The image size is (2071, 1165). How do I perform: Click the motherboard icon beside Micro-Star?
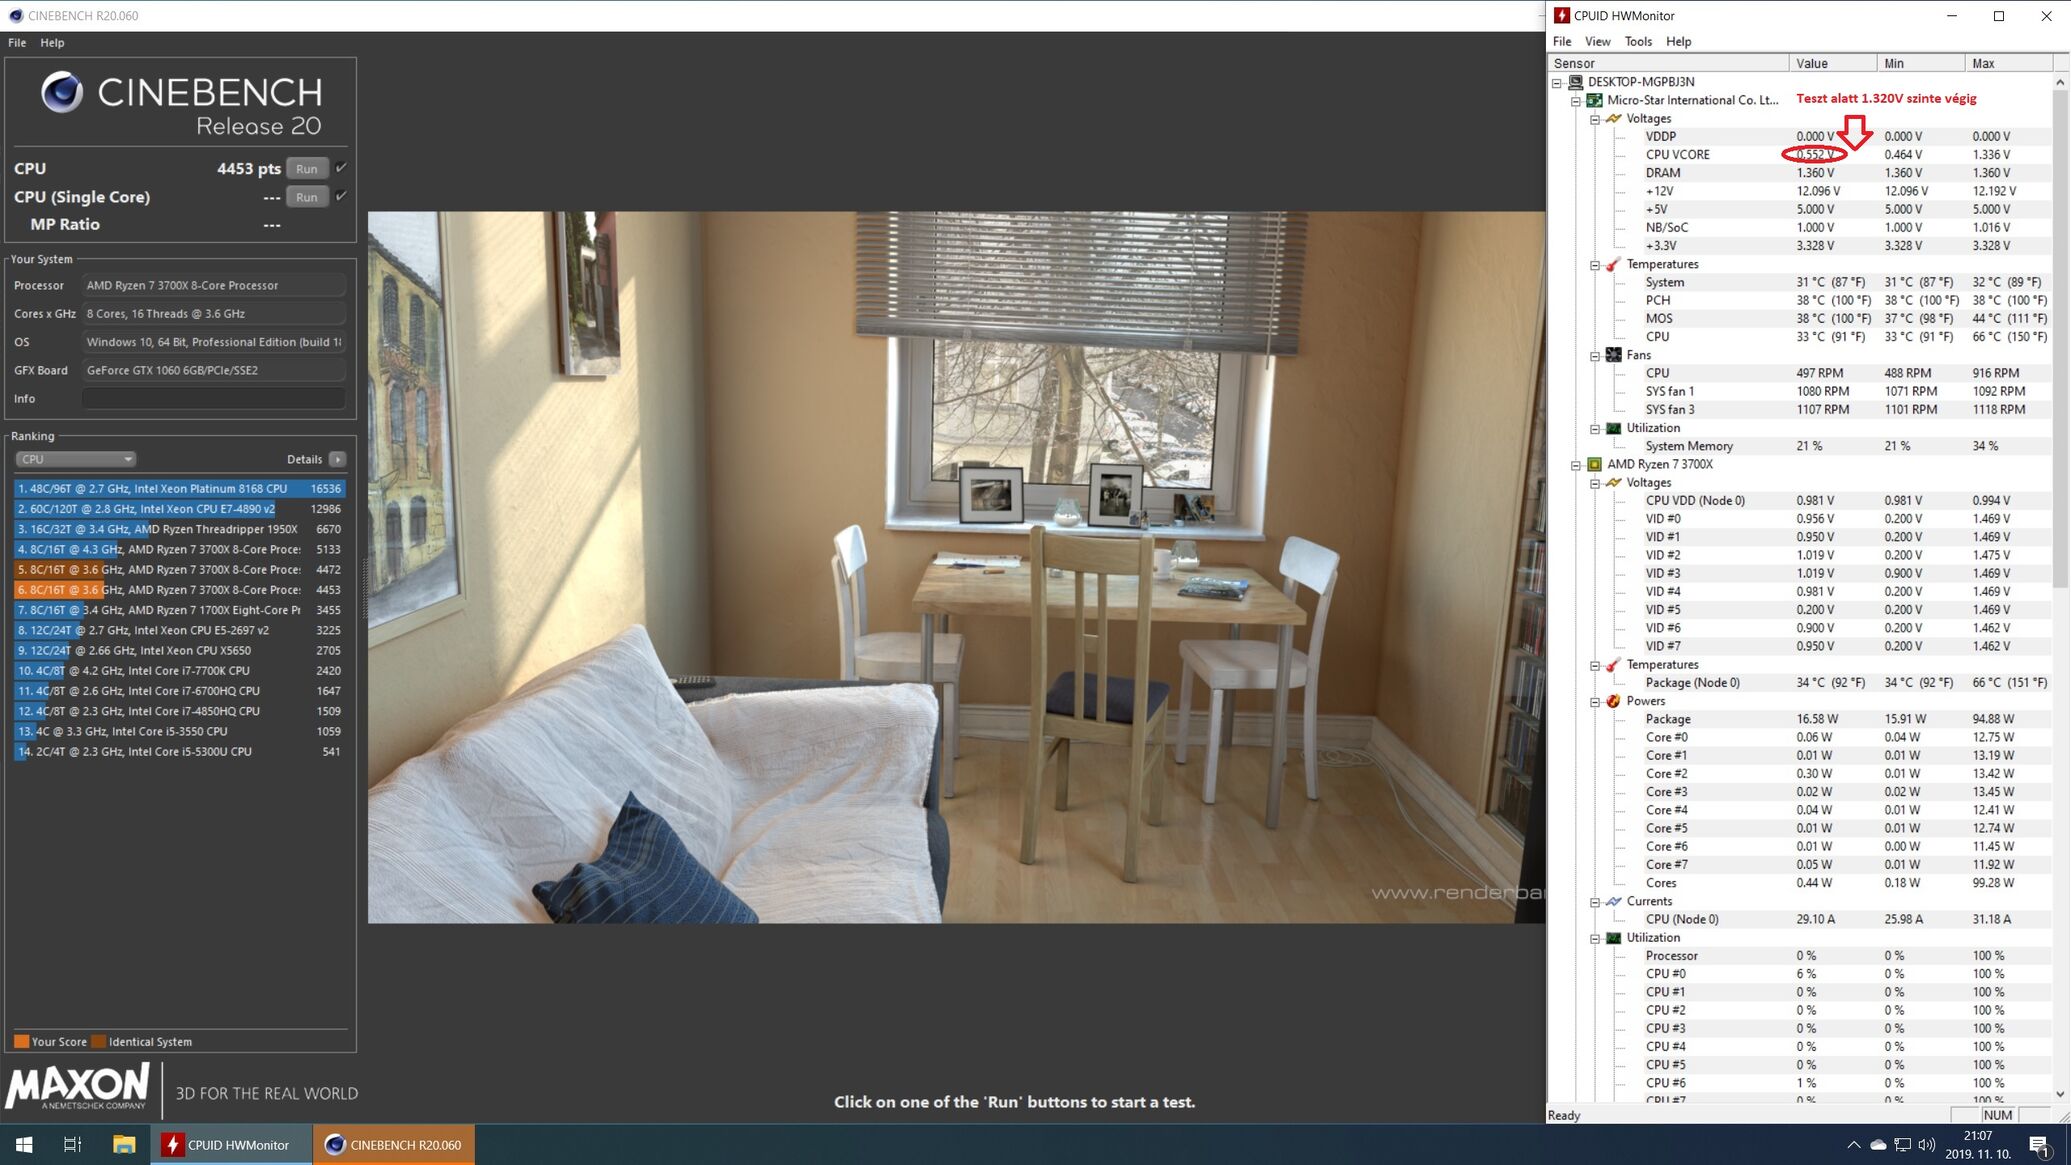1594,100
